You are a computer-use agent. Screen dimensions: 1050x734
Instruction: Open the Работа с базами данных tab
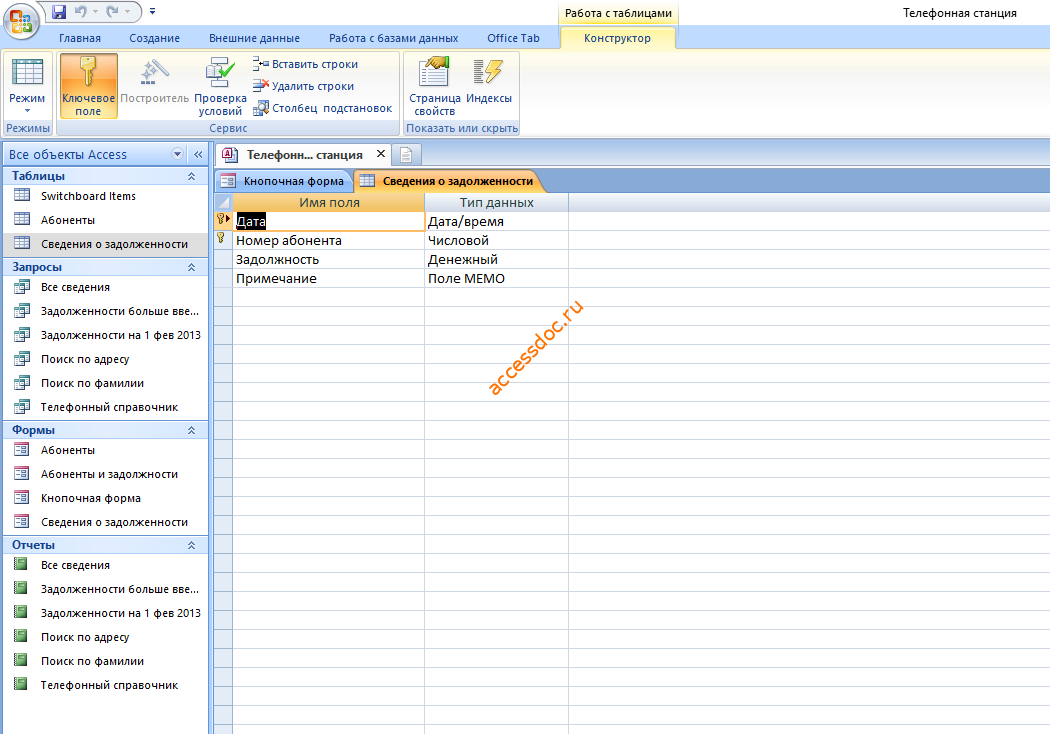(x=394, y=38)
